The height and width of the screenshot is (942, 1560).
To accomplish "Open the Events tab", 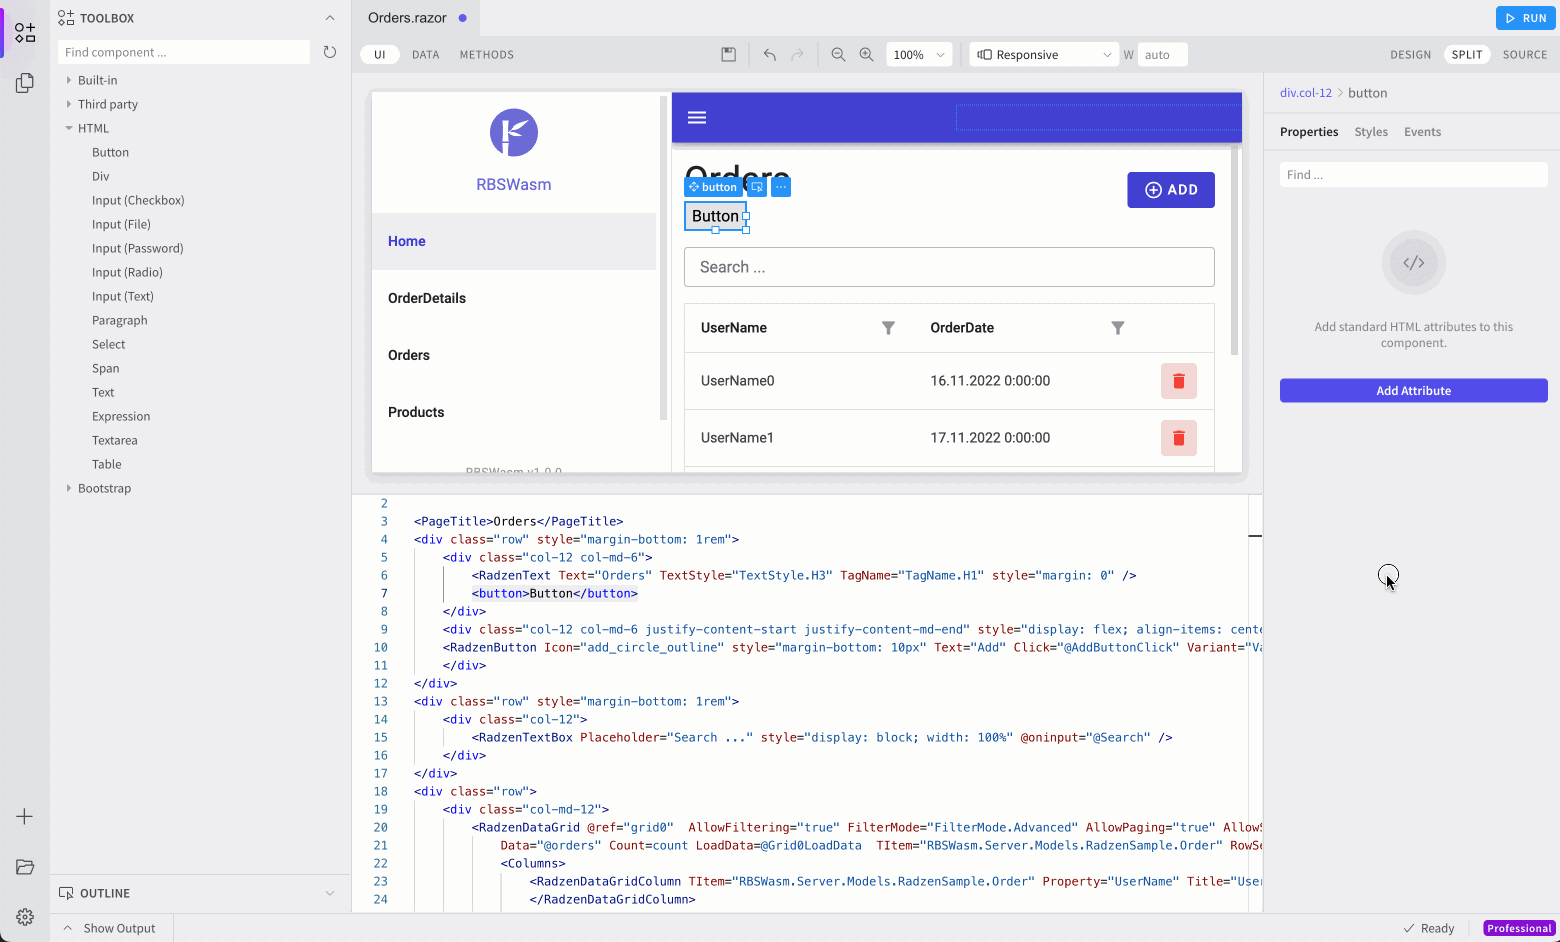I will point(1422,132).
